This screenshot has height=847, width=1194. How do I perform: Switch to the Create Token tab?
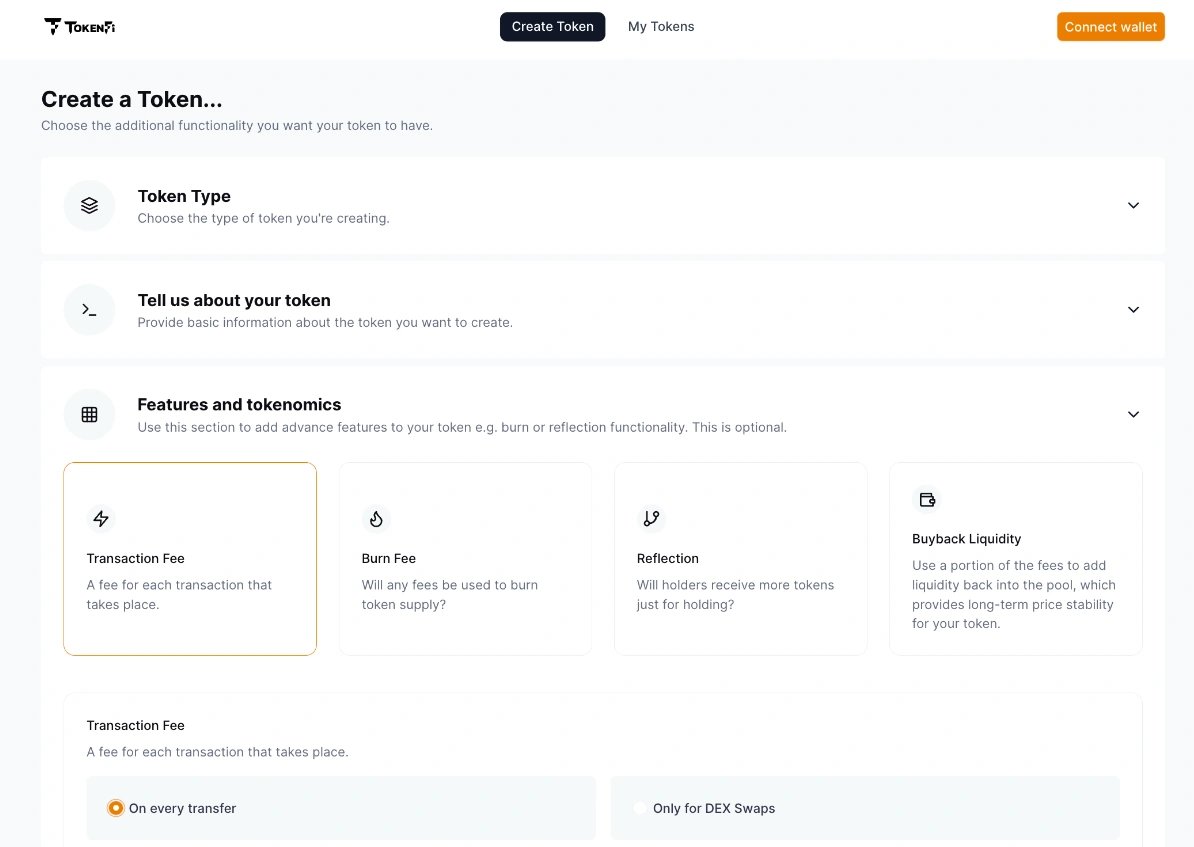click(x=552, y=27)
